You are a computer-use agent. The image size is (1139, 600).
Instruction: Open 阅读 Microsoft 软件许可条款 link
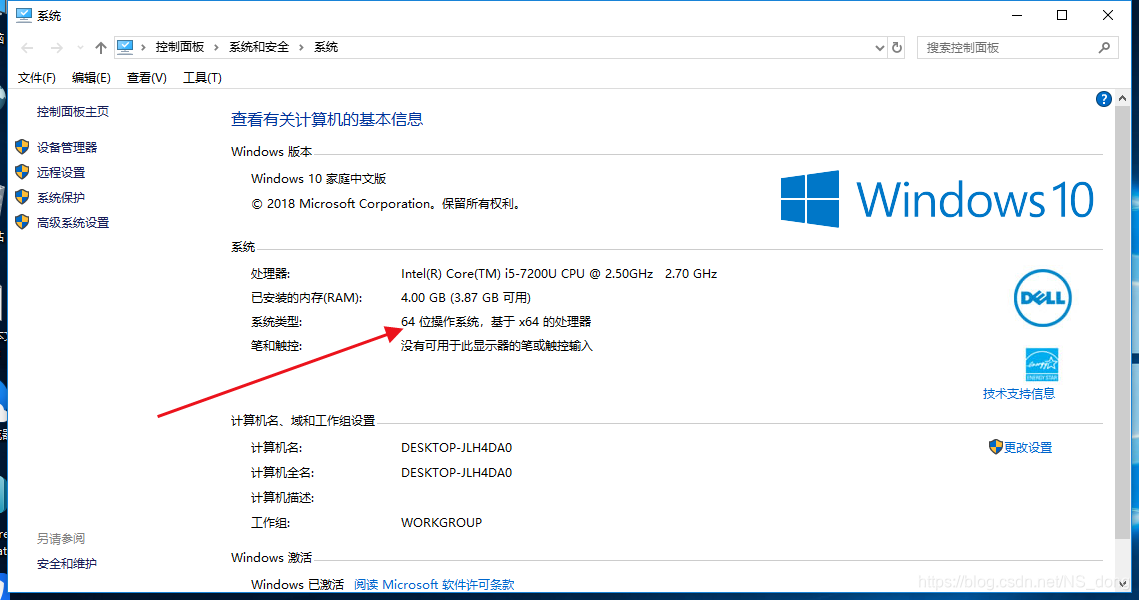tap(434, 585)
